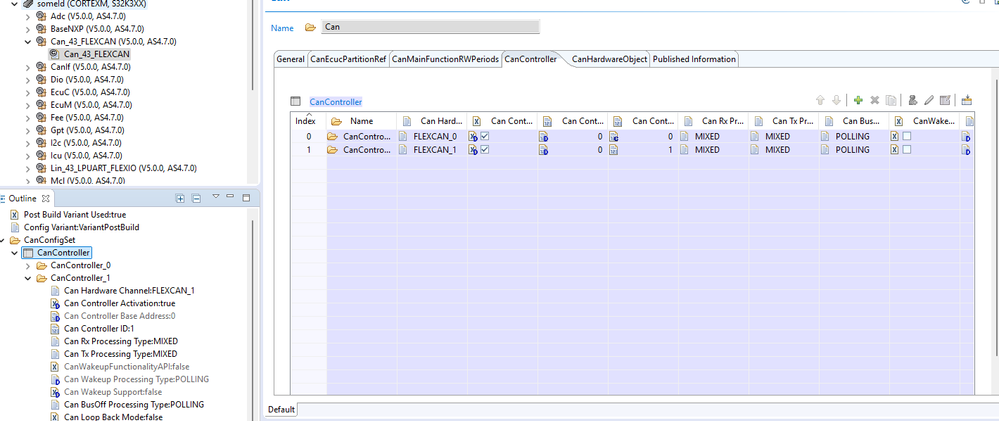Viewport: 999px width, 421px height.
Task: Select the CanController tab
Action: coord(531,59)
